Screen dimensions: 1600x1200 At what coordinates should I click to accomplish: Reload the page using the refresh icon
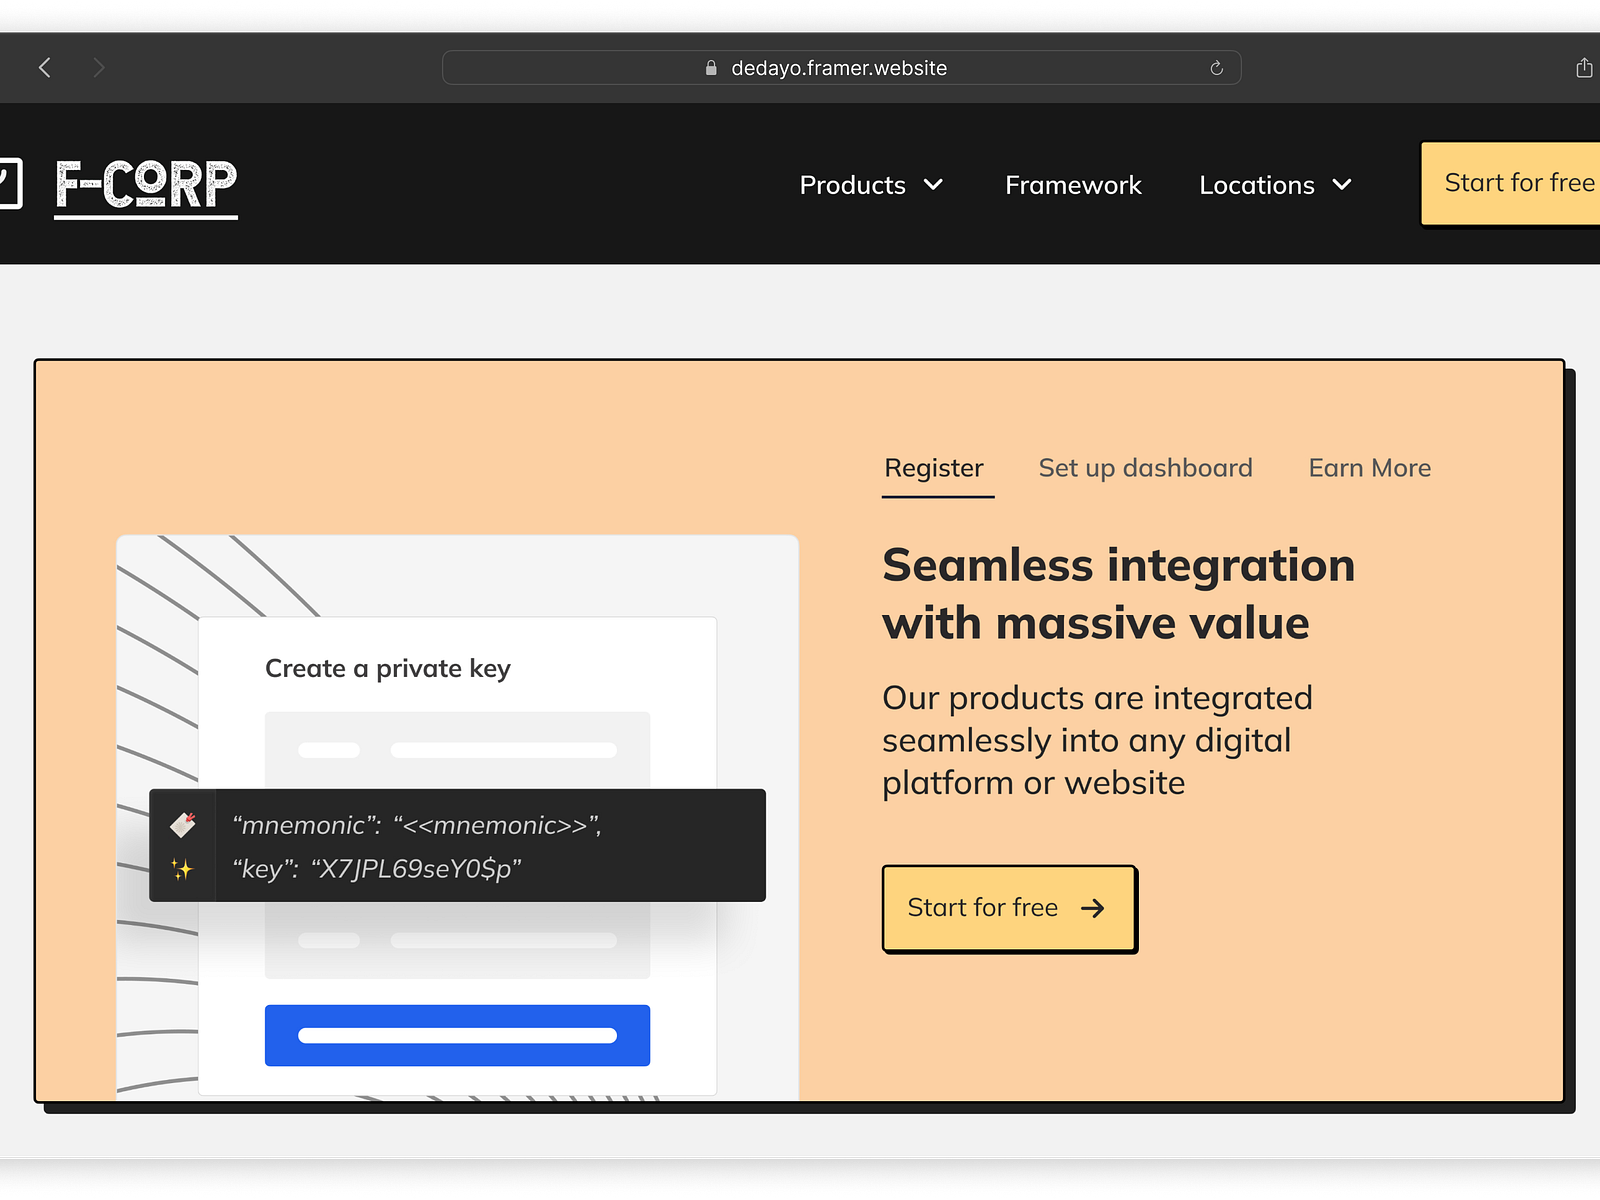pos(1216,68)
